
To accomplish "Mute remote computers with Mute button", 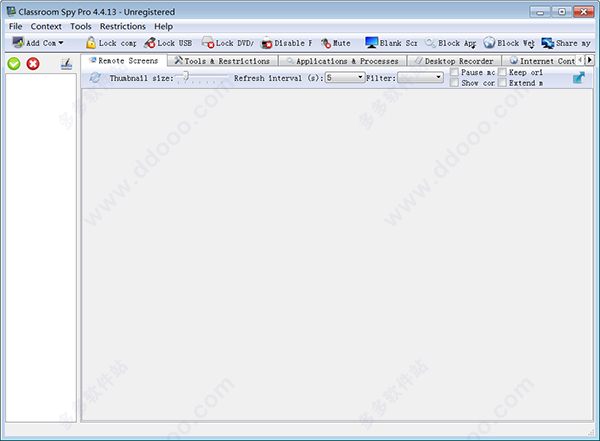I will point(336,43).
